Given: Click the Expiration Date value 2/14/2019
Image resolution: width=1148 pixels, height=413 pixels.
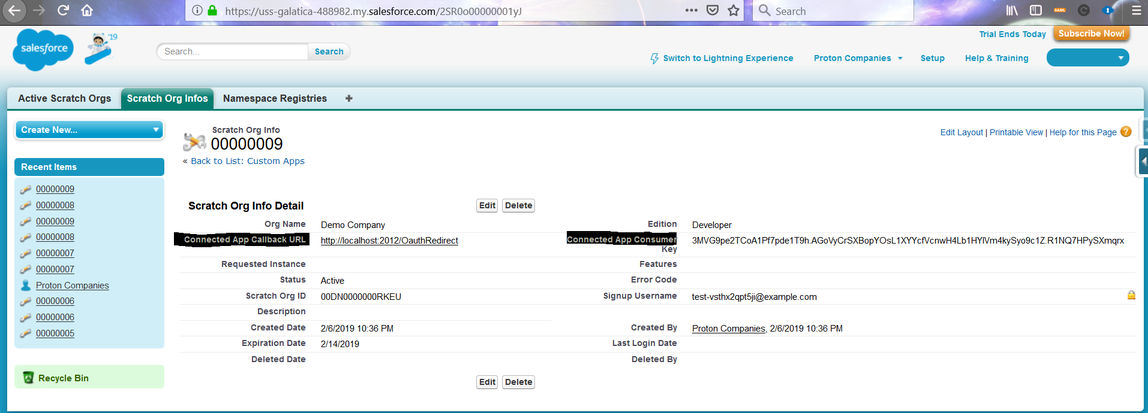Looking at the screenshot, I should [340, 343].
